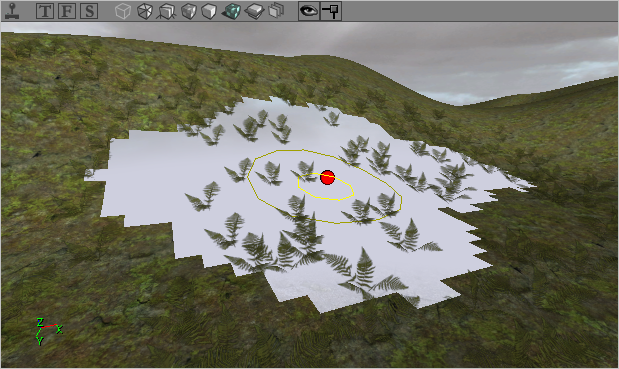Viewport: 619px width, 369px height.
Task: Click the XYZ axis indicator
Action: [x=49, y=331]
